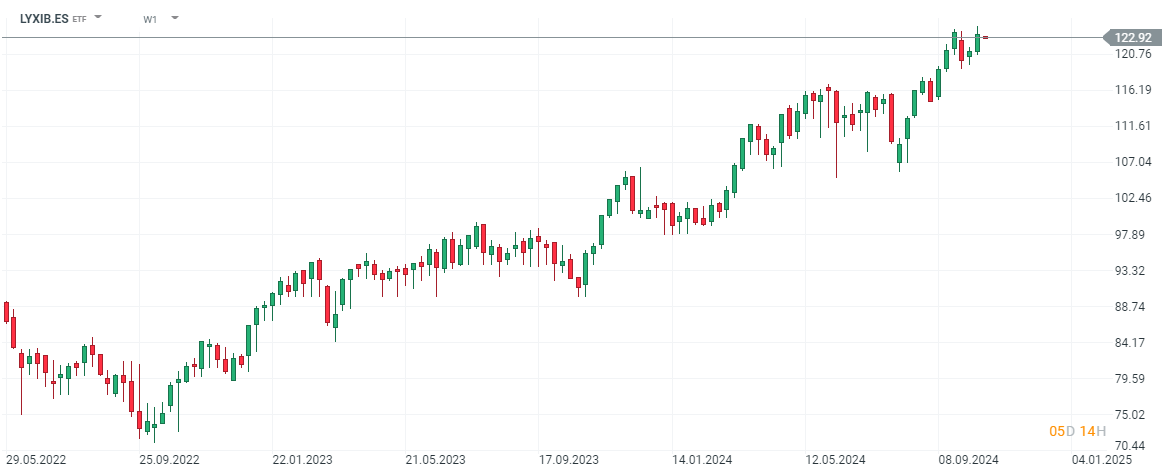Expand the W1 timeframe dropdown arrow
Viewport: 1175px width, 476px height.
[175, 17]
